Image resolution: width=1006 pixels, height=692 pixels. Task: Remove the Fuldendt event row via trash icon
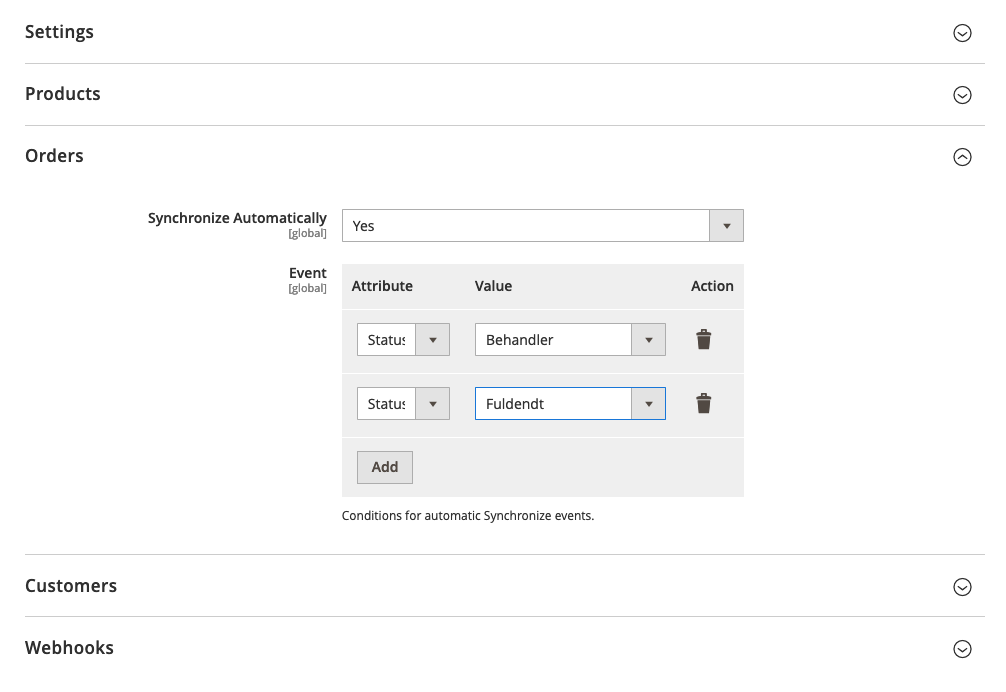[704, 404]
